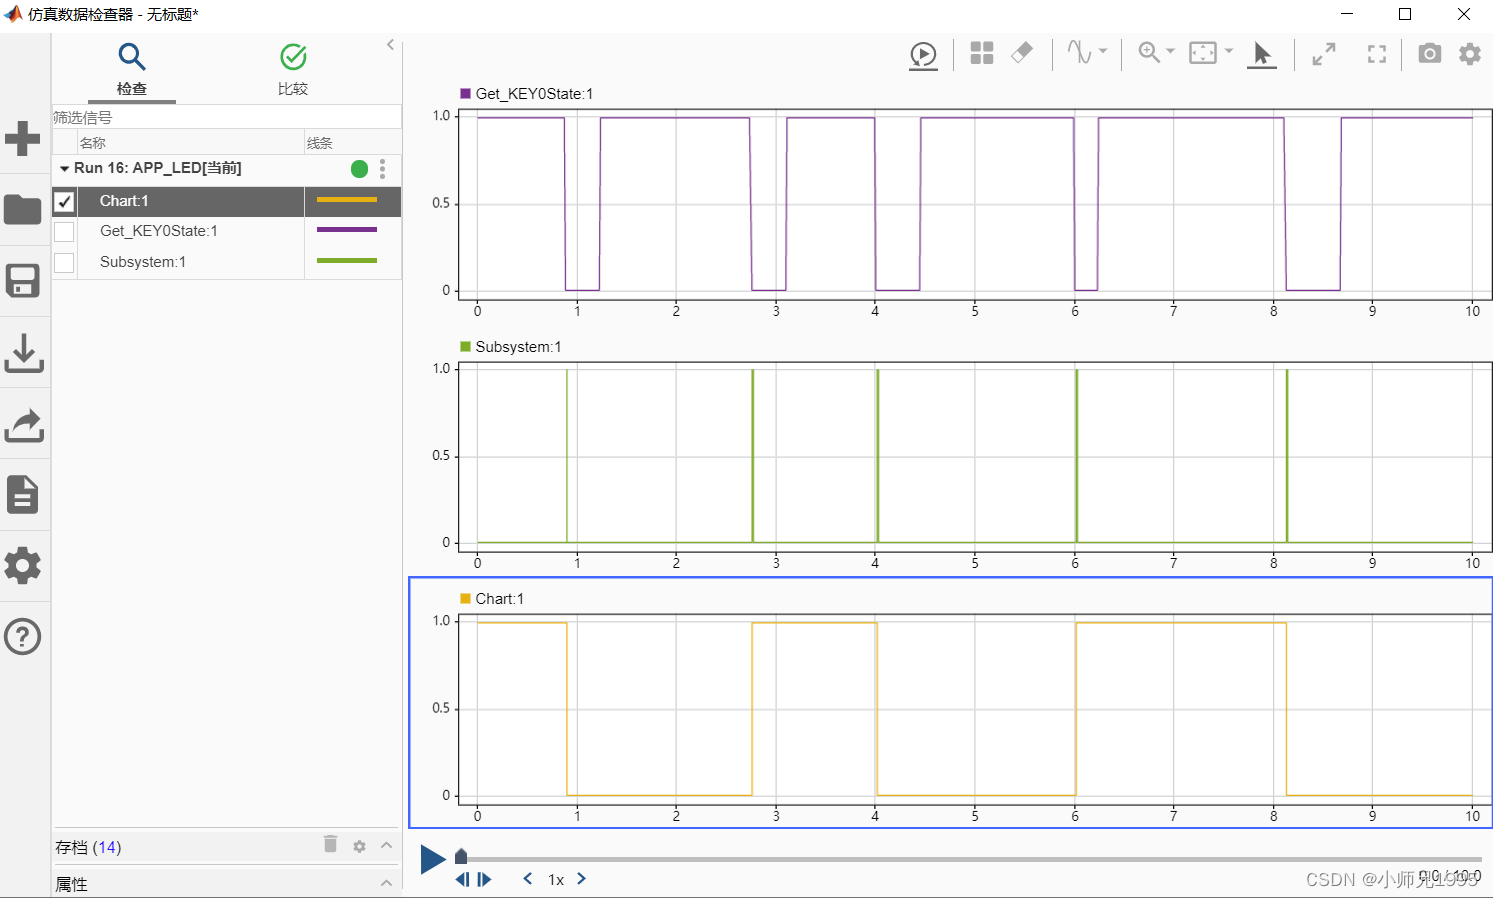Take a snapshot using the camera icon

(x=1429, y=54)
